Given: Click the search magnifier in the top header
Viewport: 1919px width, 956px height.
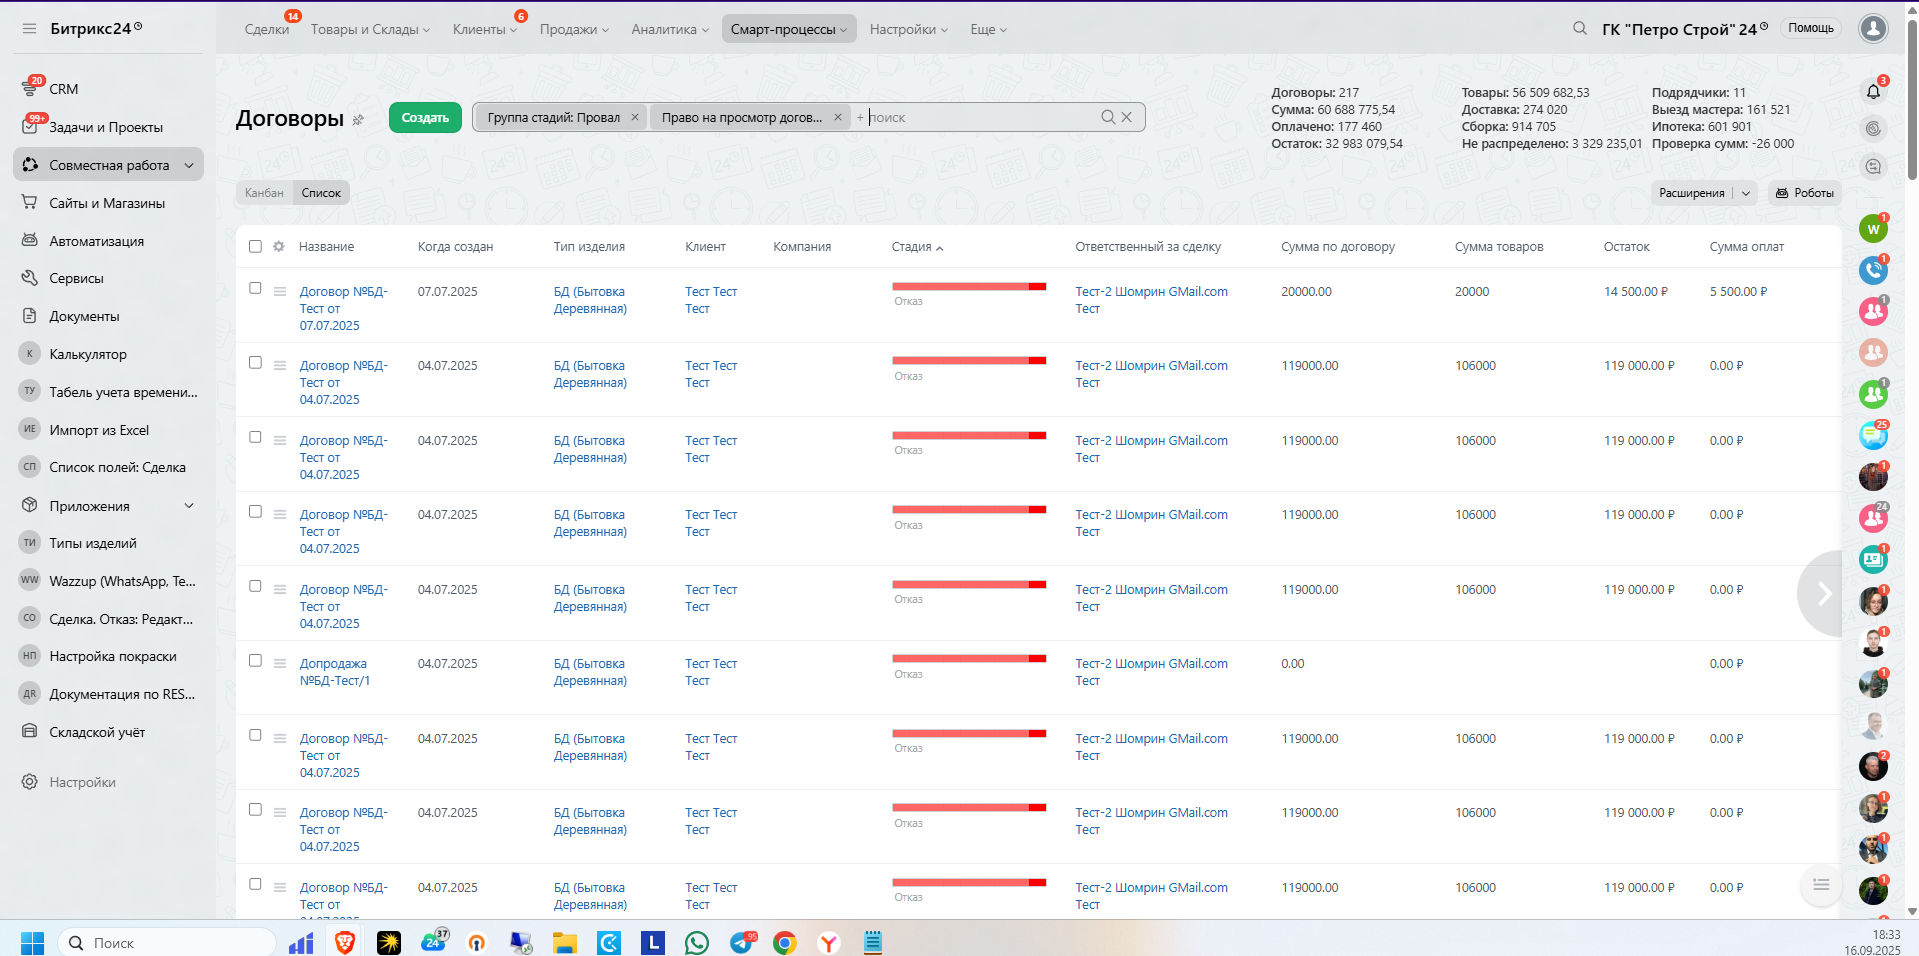Looking at the screenshot, I should tap(1579, 29).
